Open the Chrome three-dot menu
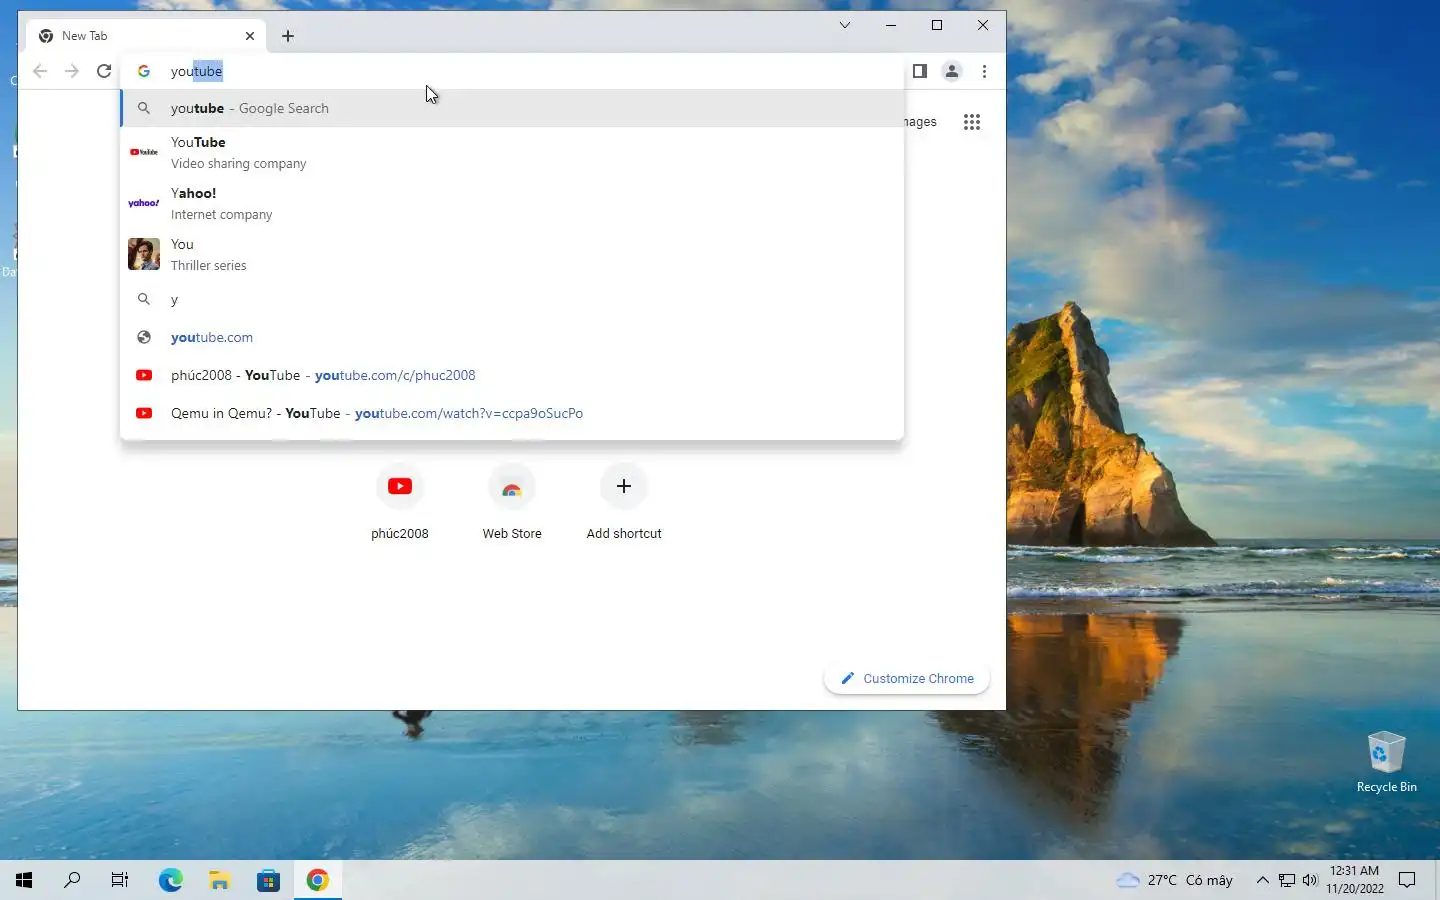Image resolution: width=1440 pixels, height=900 pixels. pos(984,71)
